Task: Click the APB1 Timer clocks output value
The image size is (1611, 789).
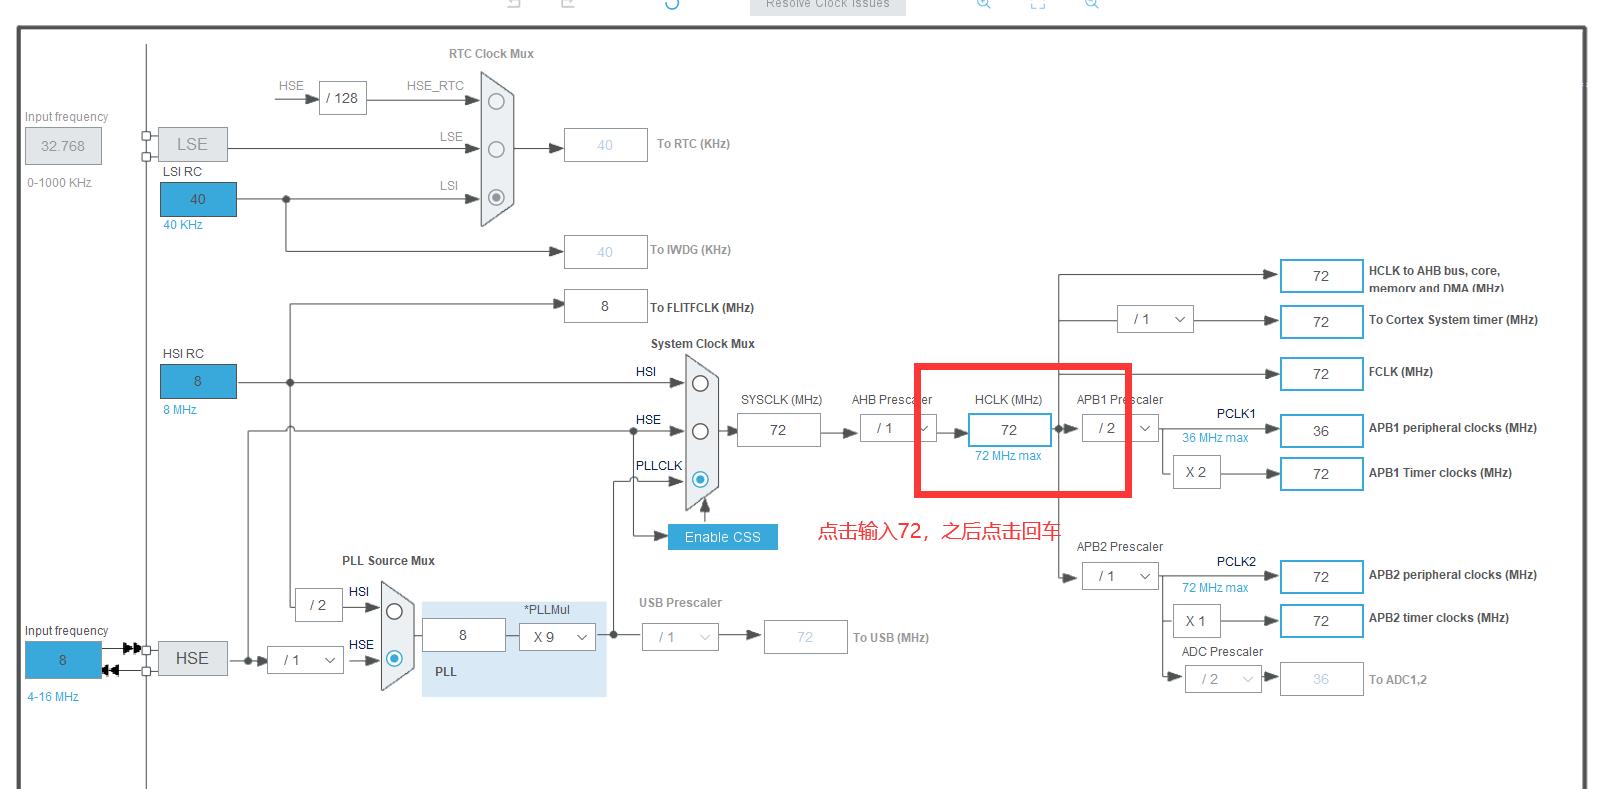Action: [x=1321, y=474]
